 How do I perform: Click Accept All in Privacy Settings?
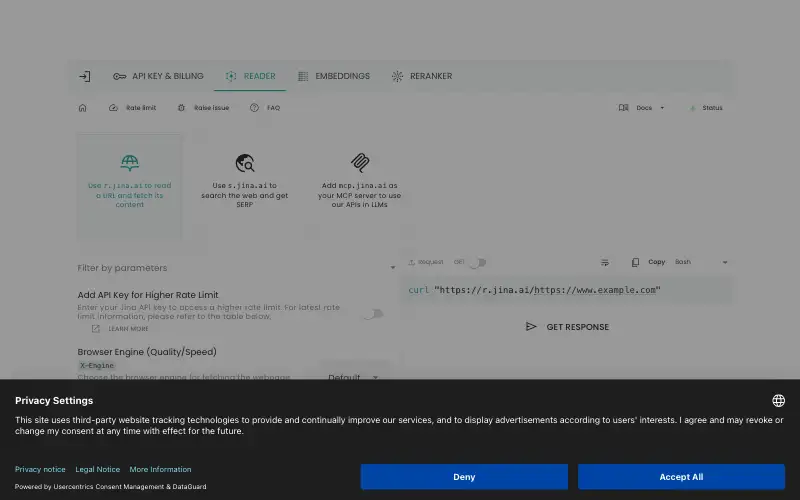click(x=681, y=477)
